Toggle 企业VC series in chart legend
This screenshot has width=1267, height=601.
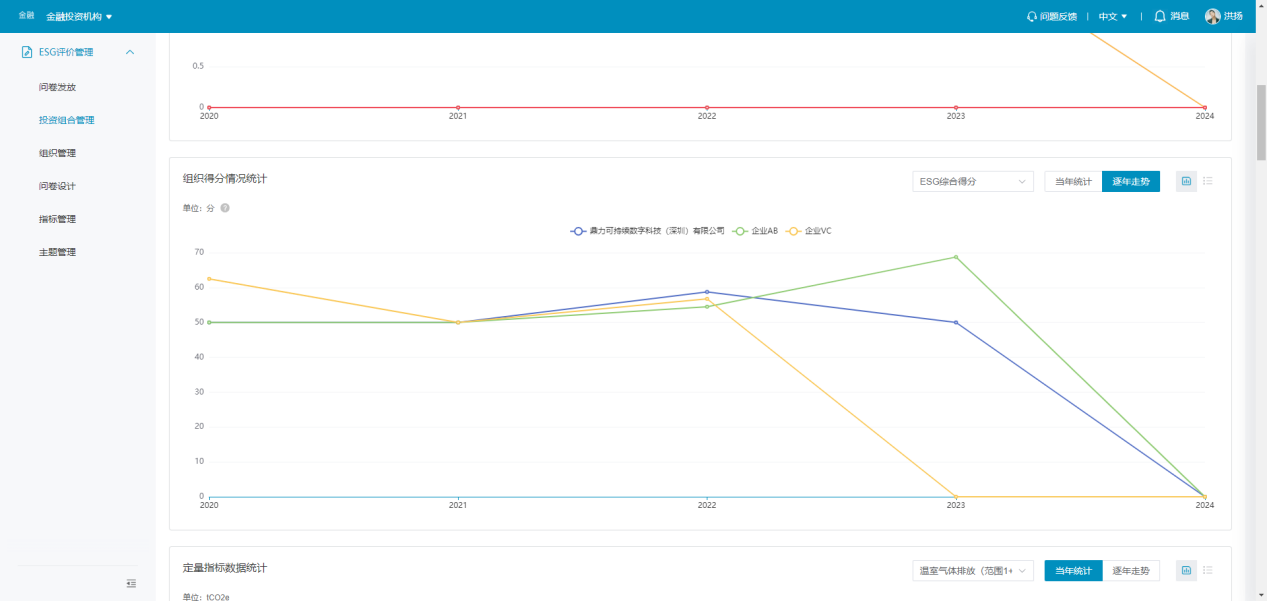click(809, 231)
